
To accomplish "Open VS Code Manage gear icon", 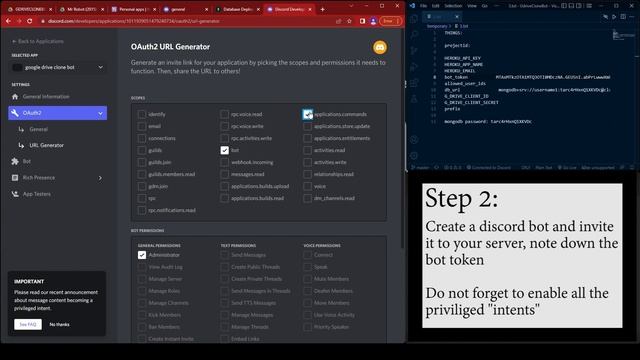I will point(414,156).
